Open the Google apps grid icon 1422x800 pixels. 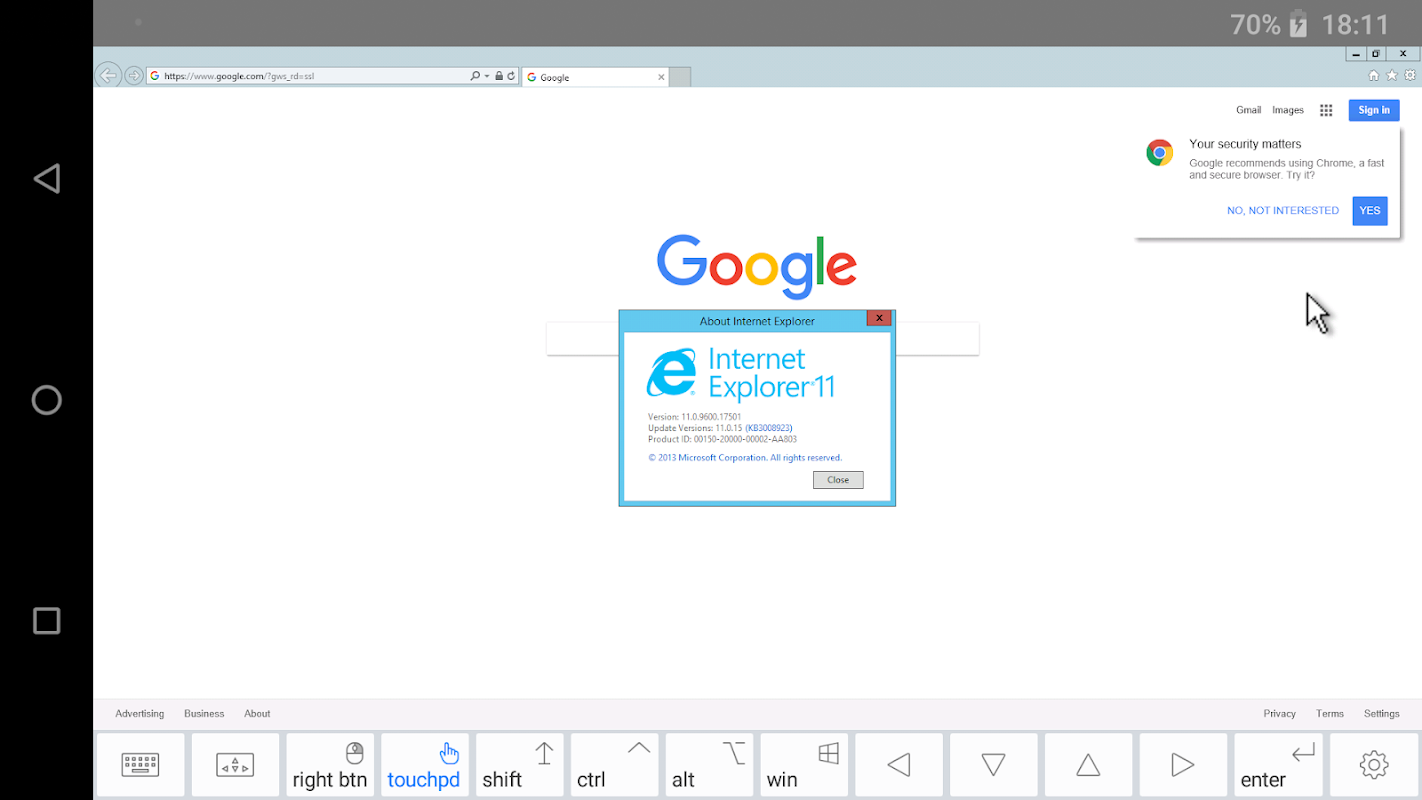(1326, 110)
